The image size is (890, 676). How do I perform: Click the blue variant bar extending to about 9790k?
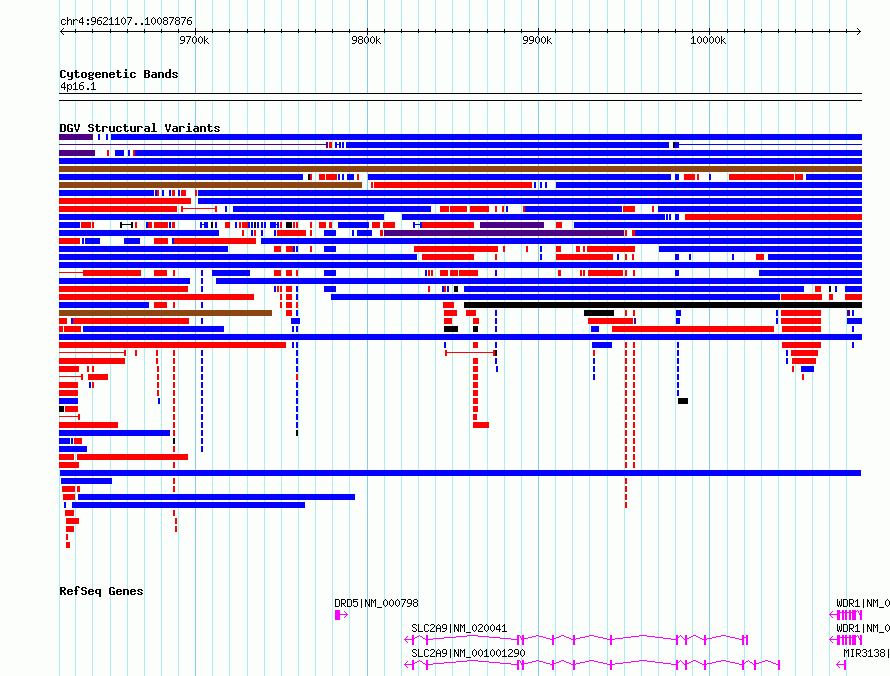[216, 497]
